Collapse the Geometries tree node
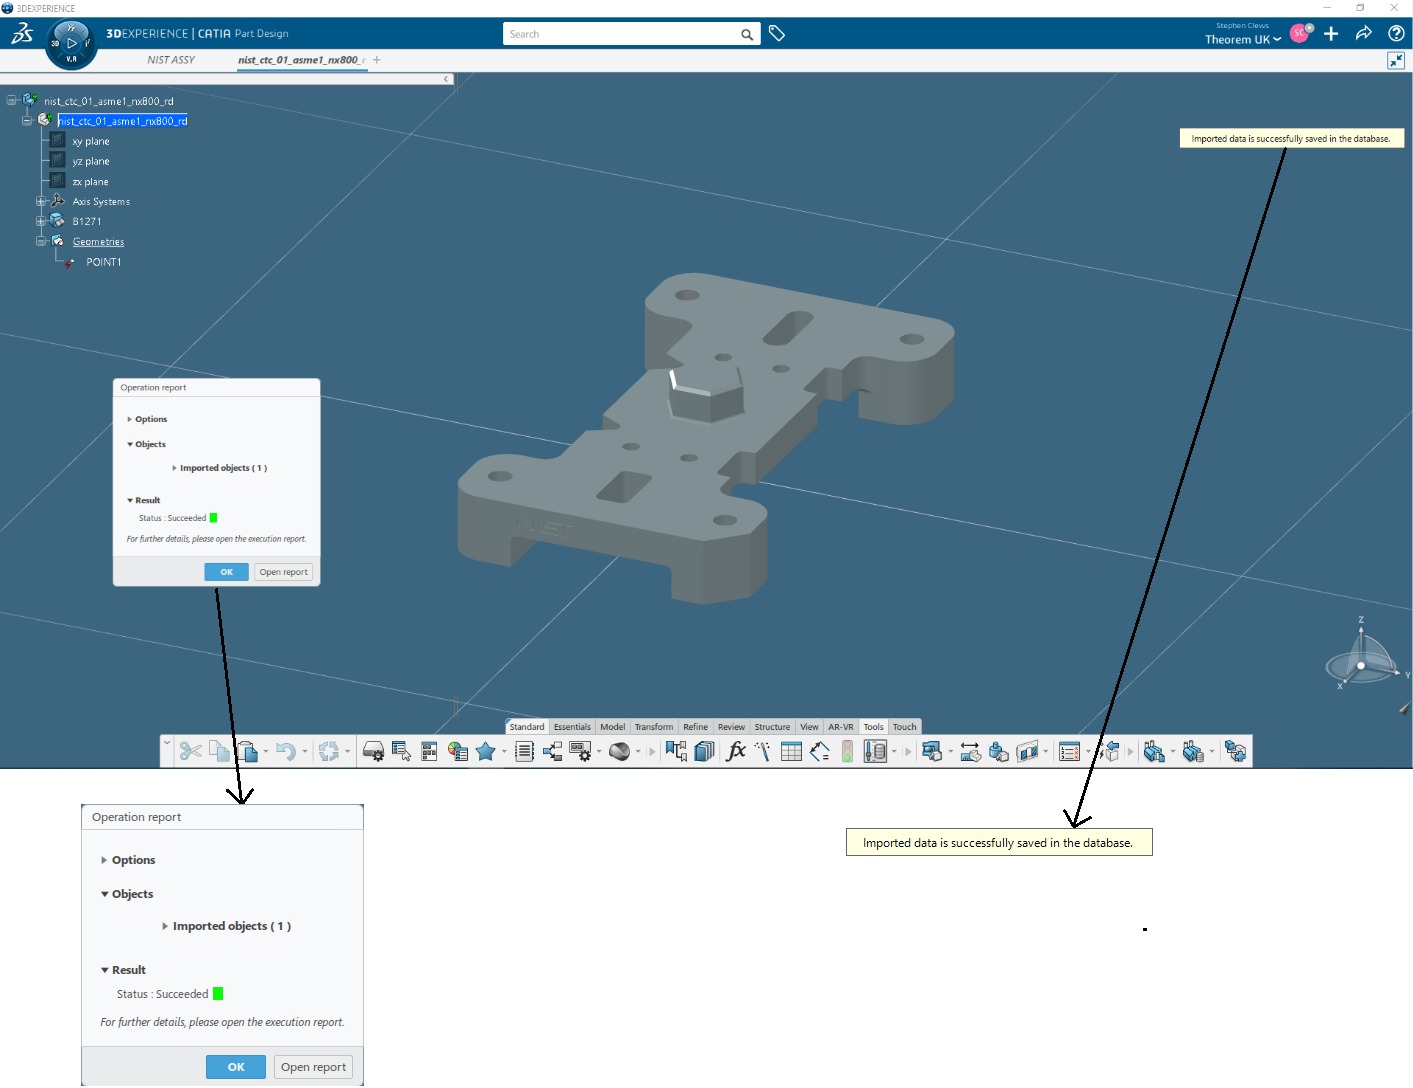Image resolution: width=1413 pixels, height=1088 pixels. (x=41, y=241)
